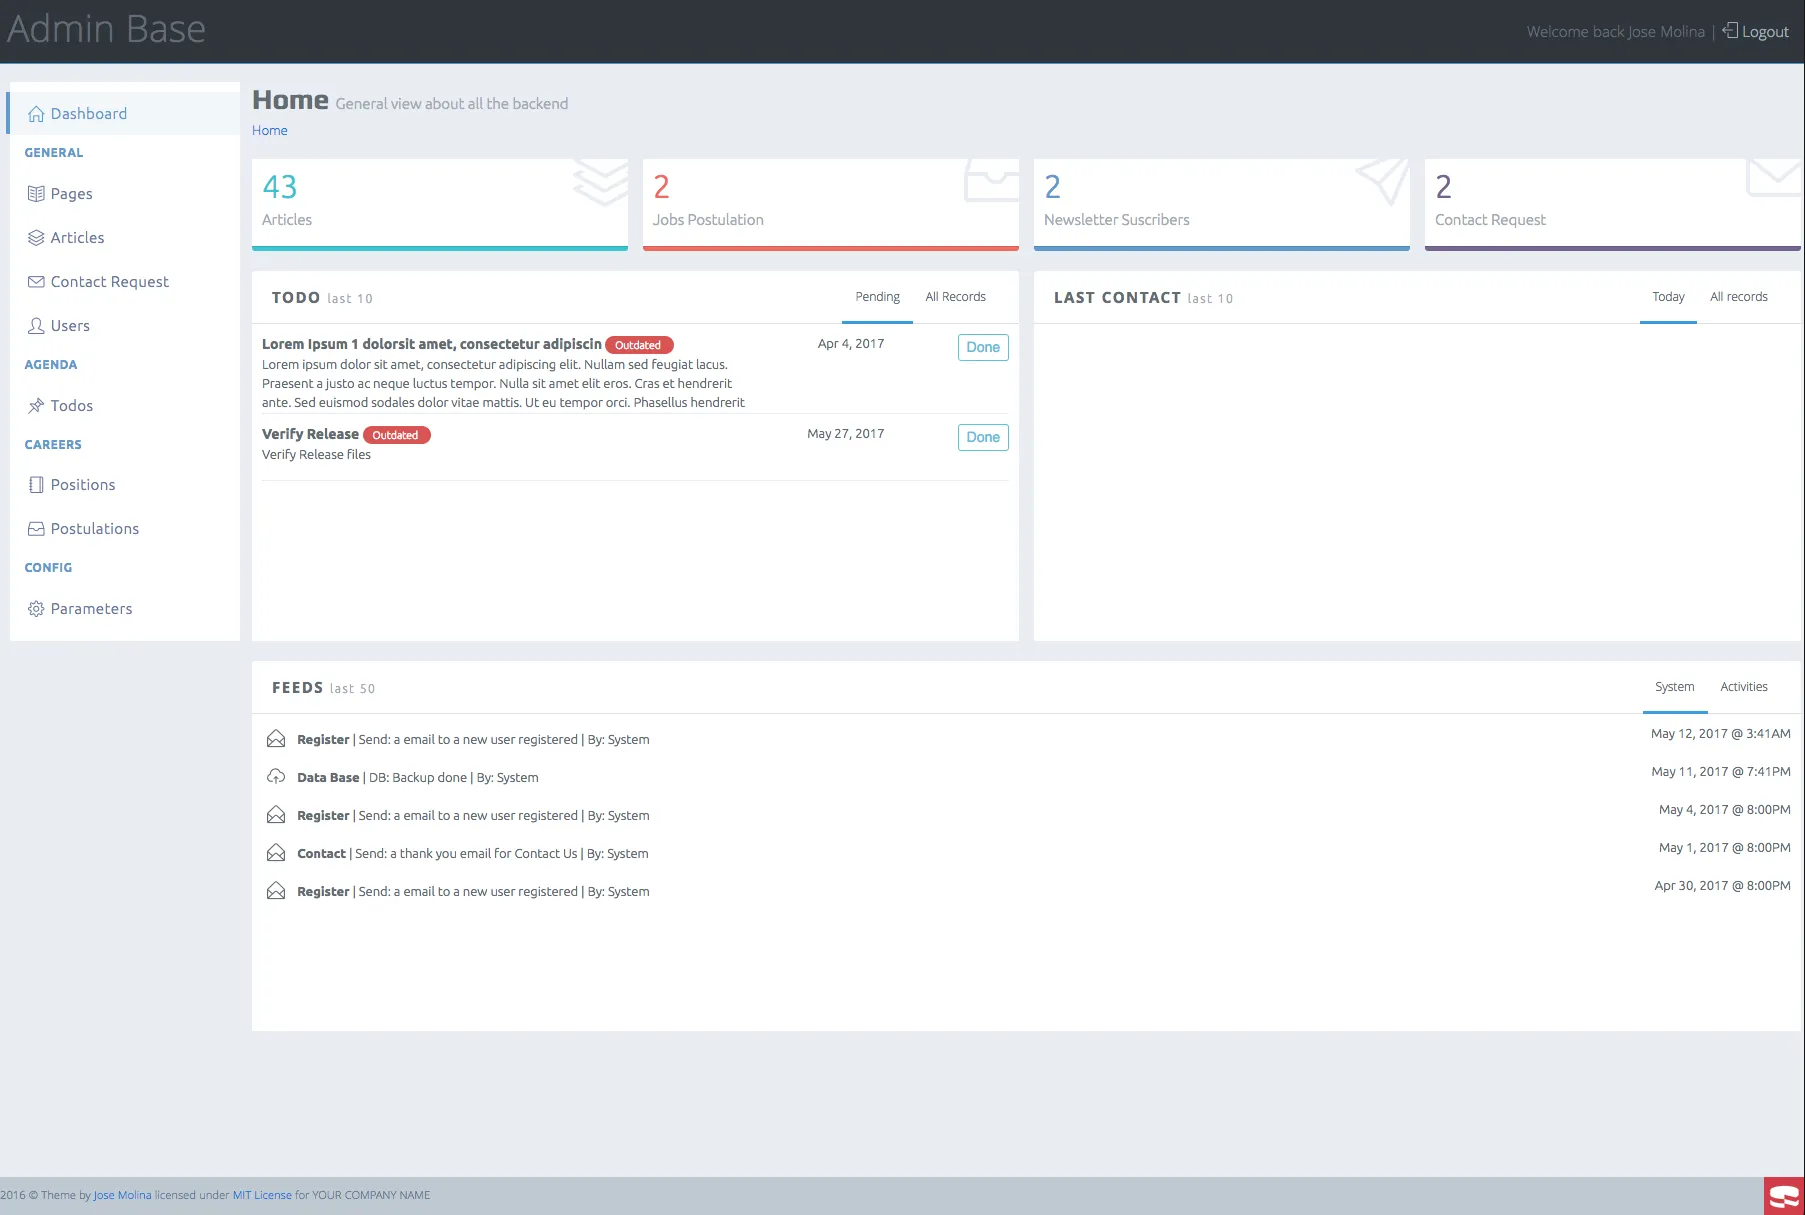1805x1215 pixels.
Task: Click the red chat icon at bottom-right corner
Action: (1783, 1196)
